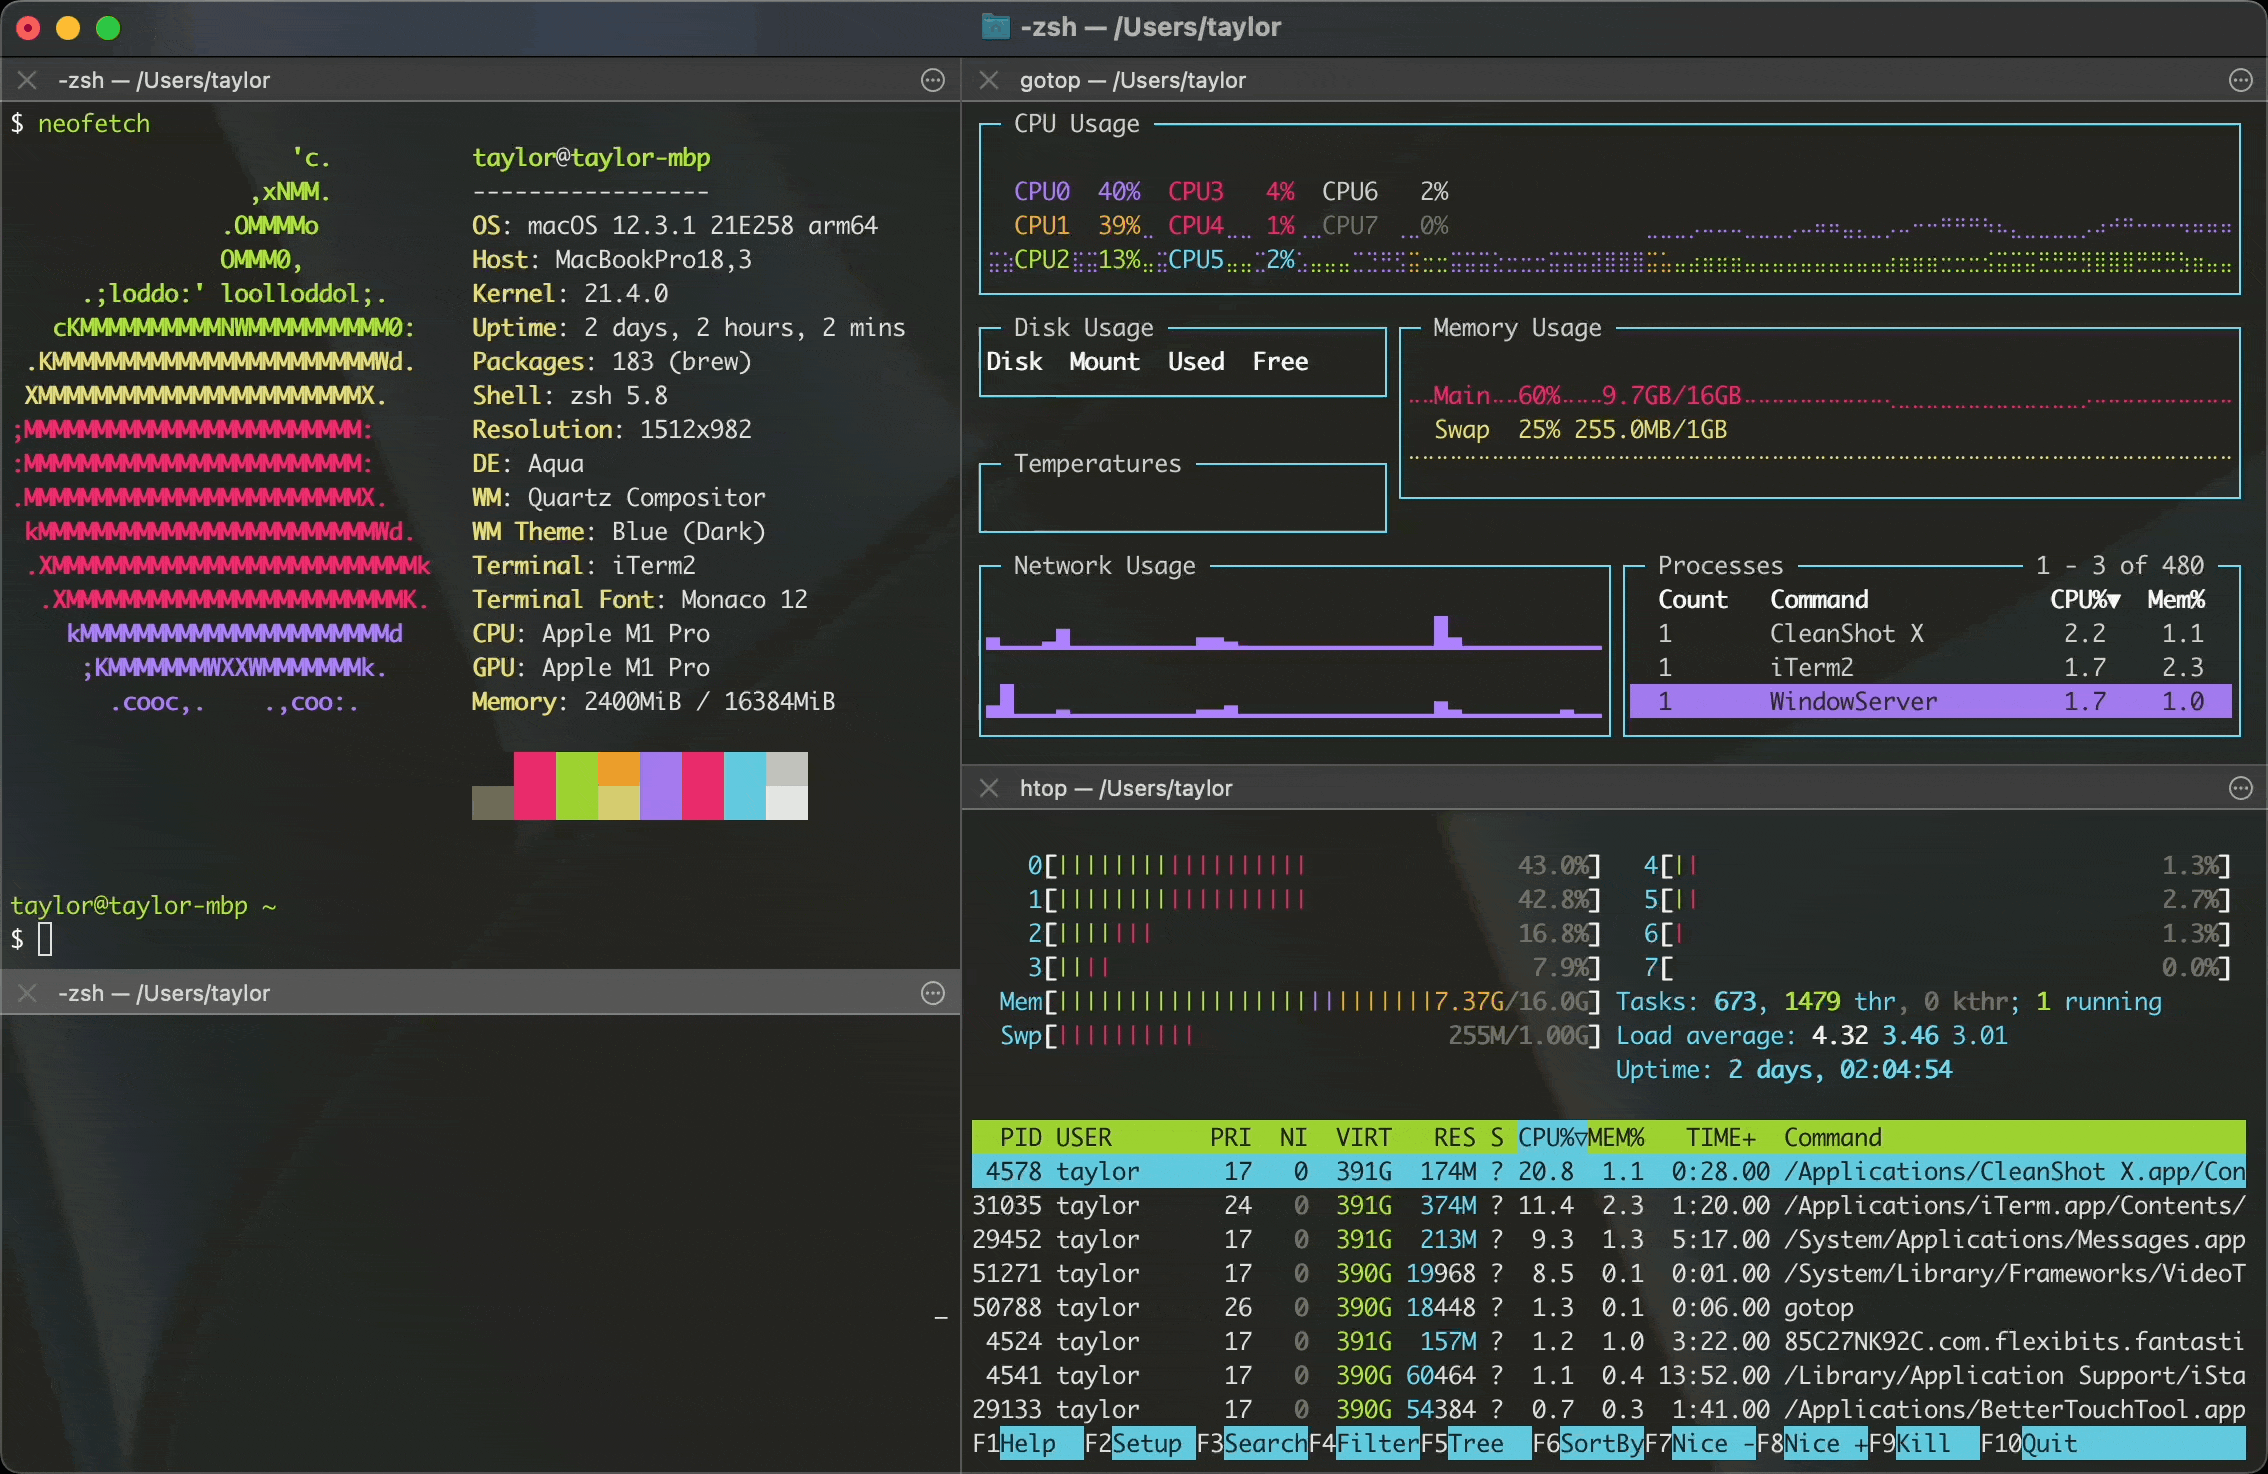Click the htop Load average text
The image size is (2268, 1474).
(1812, 1035)
